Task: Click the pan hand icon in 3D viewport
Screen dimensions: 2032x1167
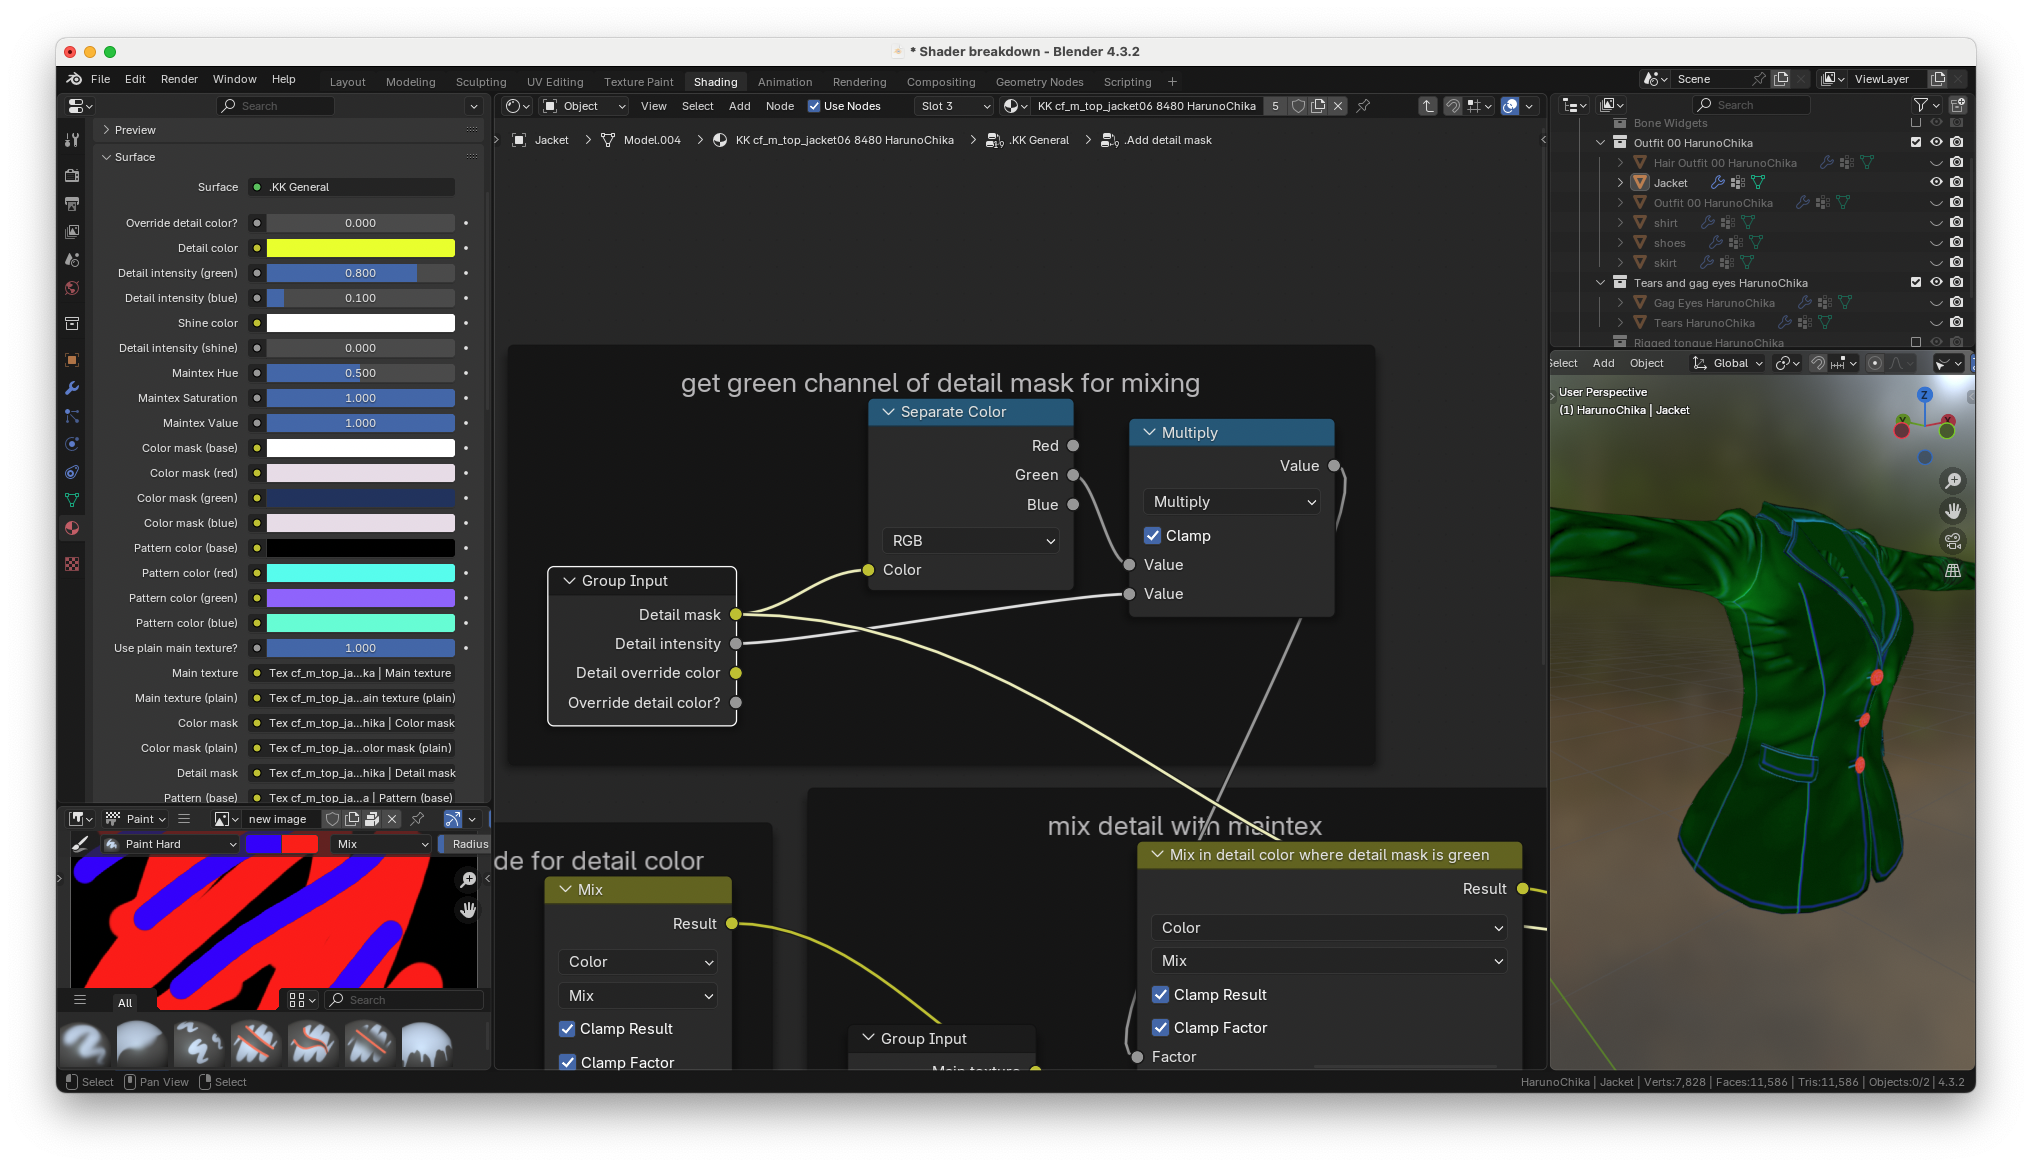Action: pos(1952,511)
